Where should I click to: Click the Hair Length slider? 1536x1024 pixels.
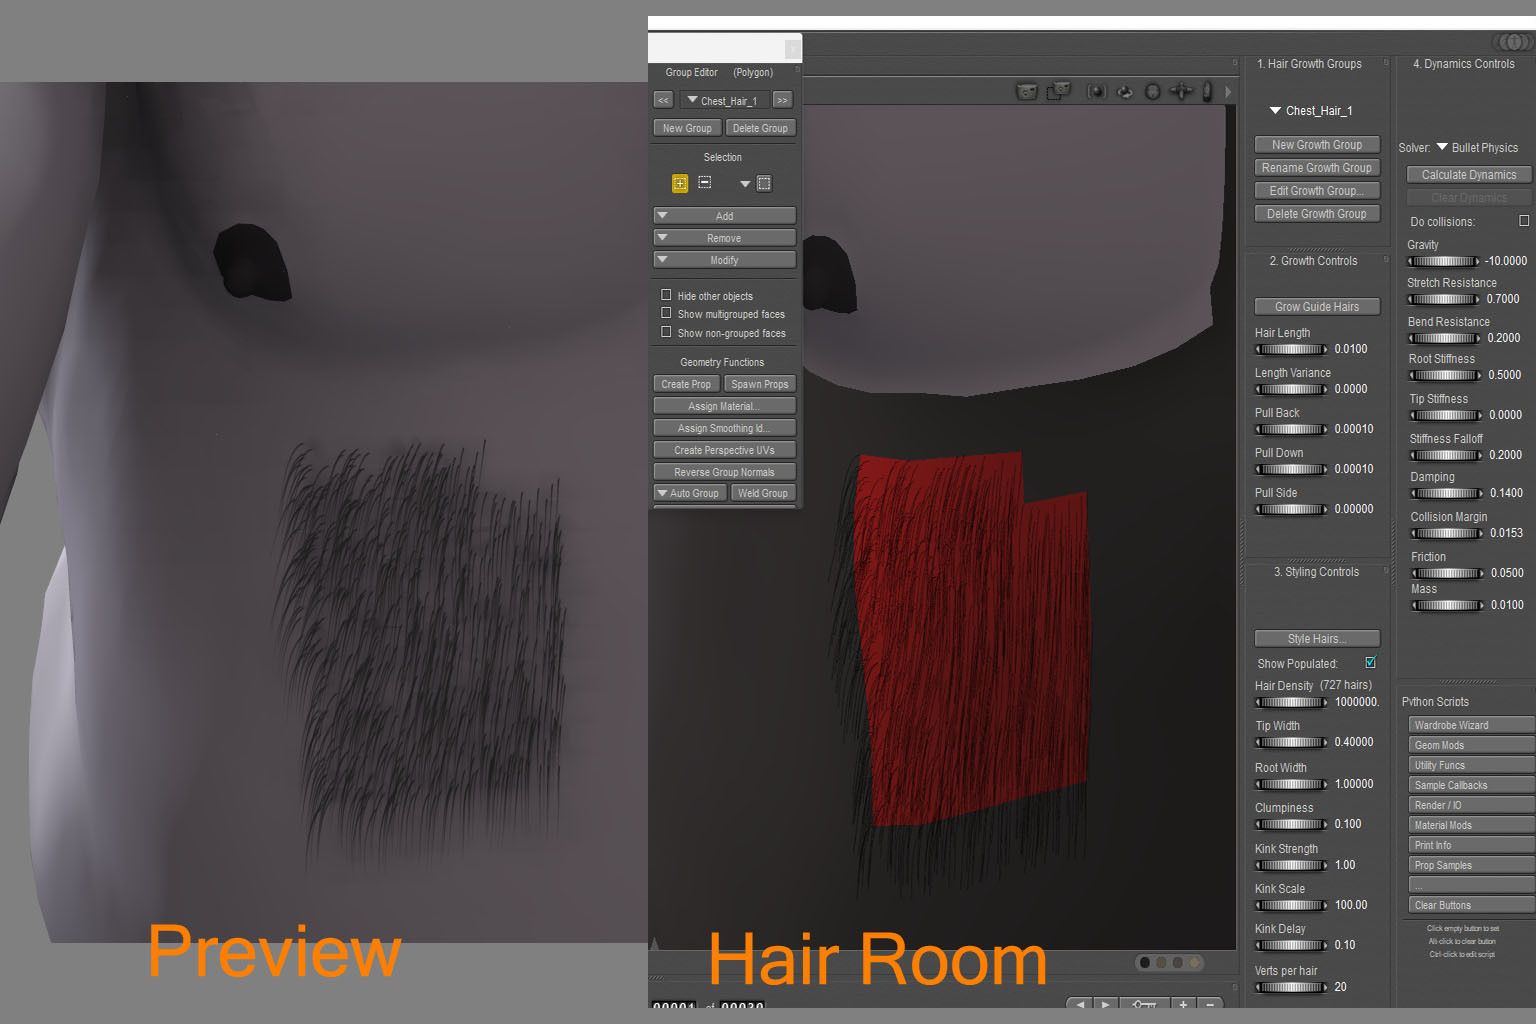[x=1292, y=349]
